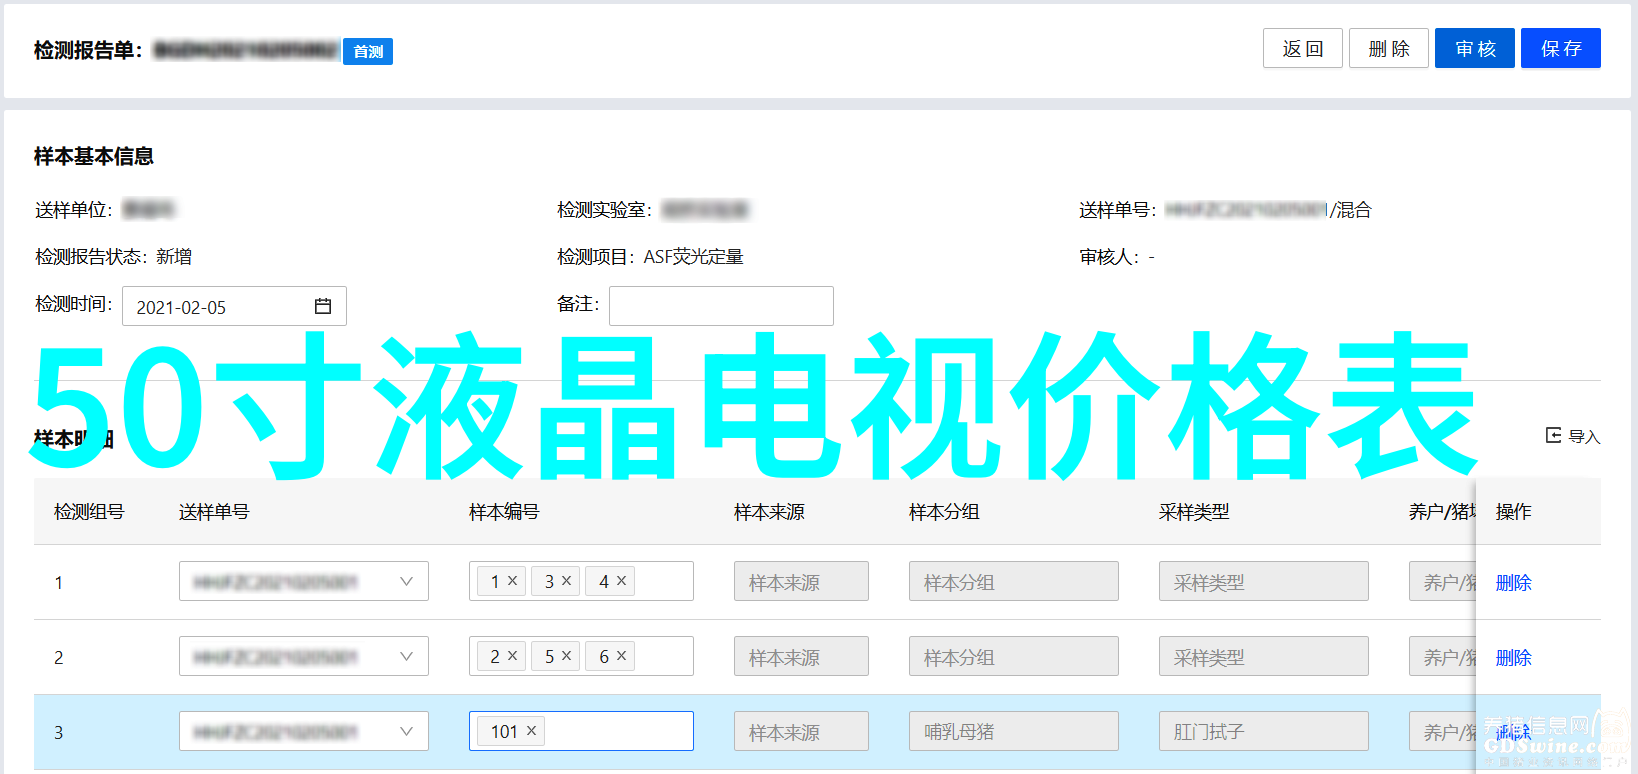Click the 保存 button
This screenshot has height=774, width=1638.
tap(1560, 48)
